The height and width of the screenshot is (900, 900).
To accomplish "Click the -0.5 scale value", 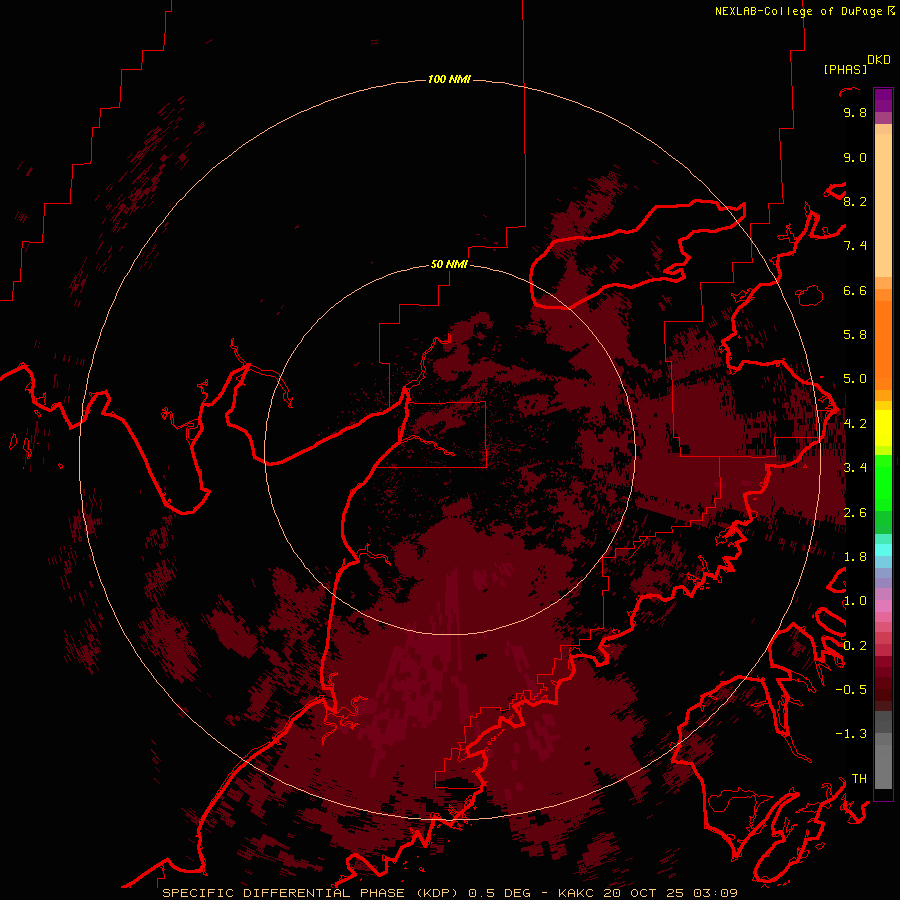I will [851, 690].
